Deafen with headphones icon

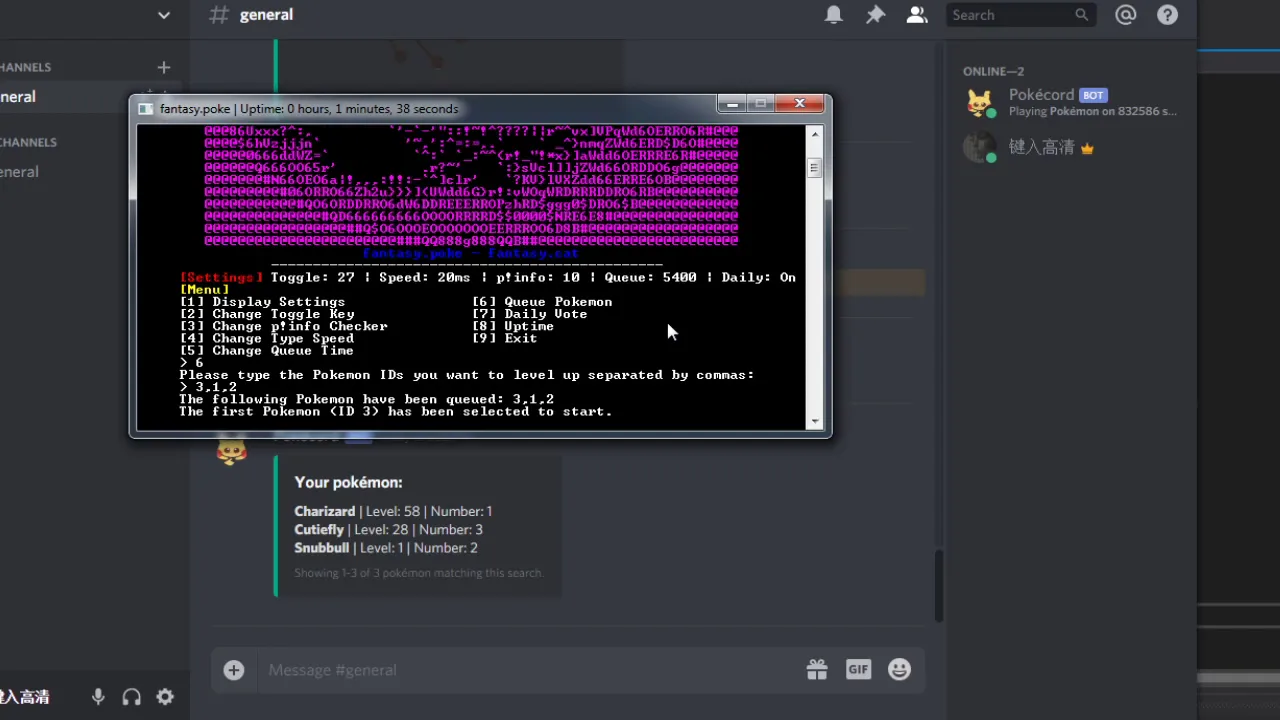click(131, 697)
